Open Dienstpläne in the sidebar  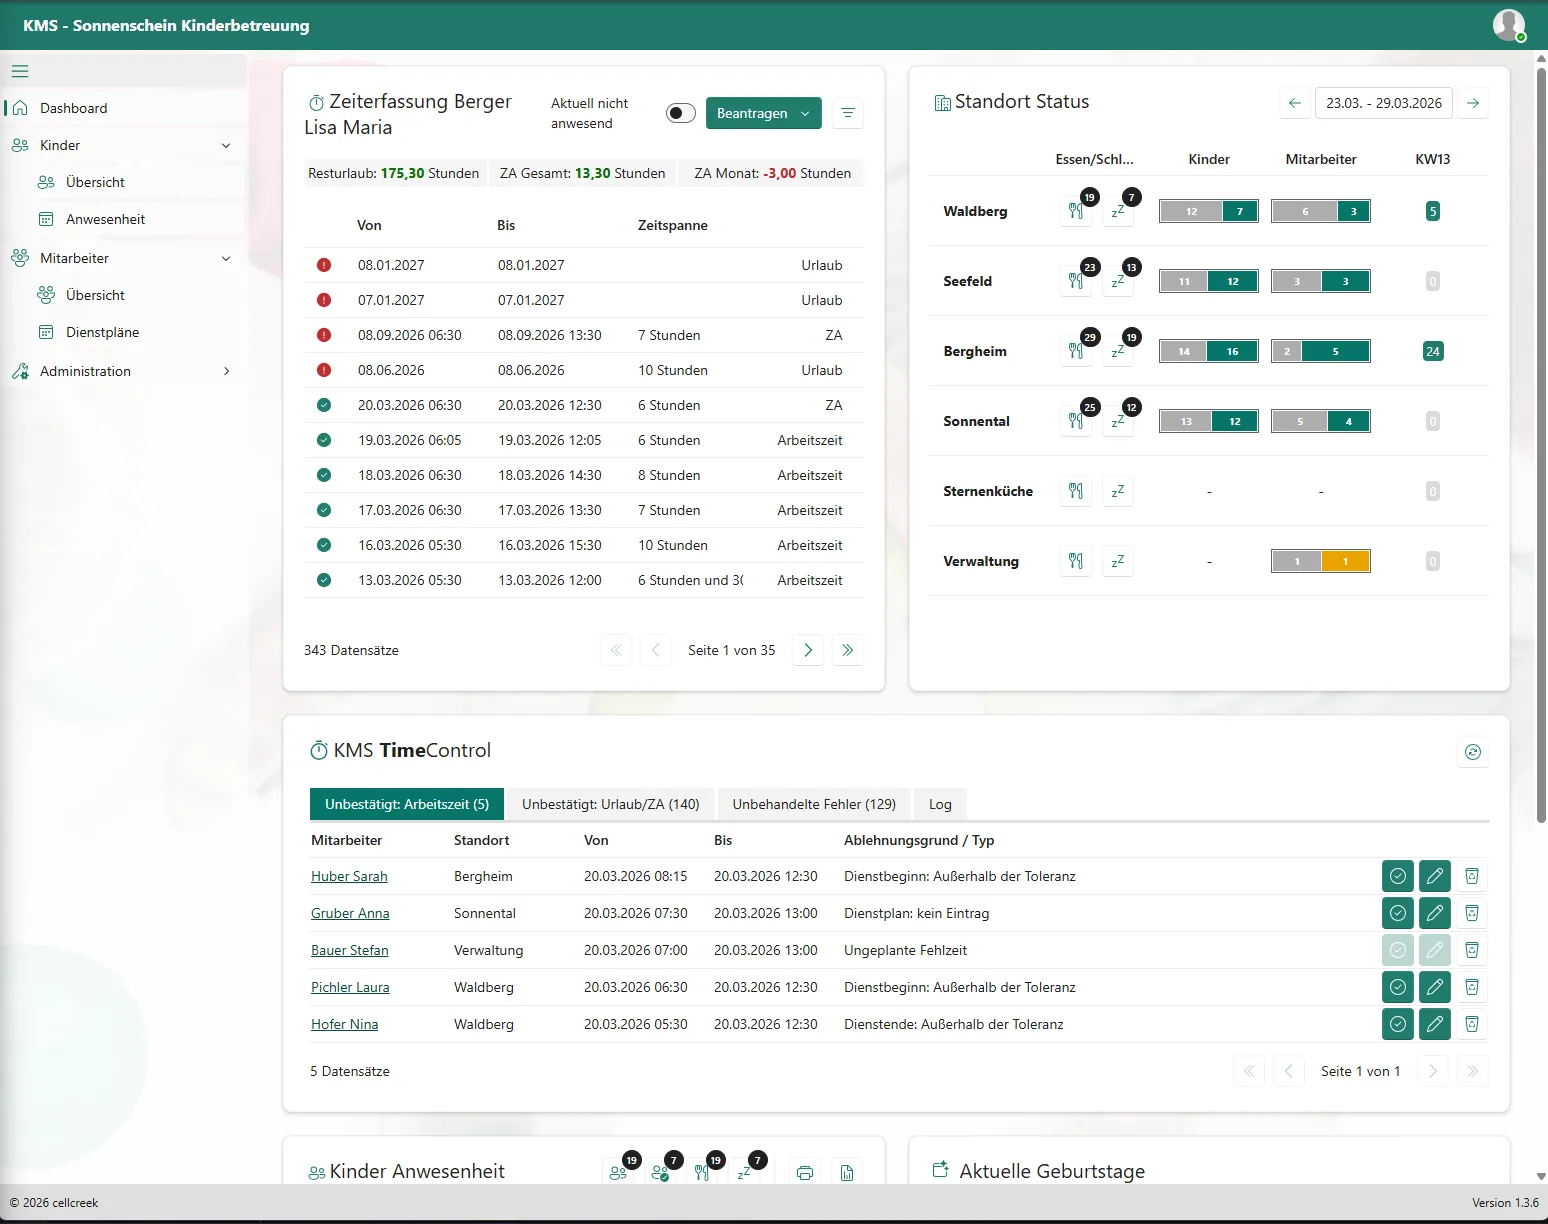(103, 332)
